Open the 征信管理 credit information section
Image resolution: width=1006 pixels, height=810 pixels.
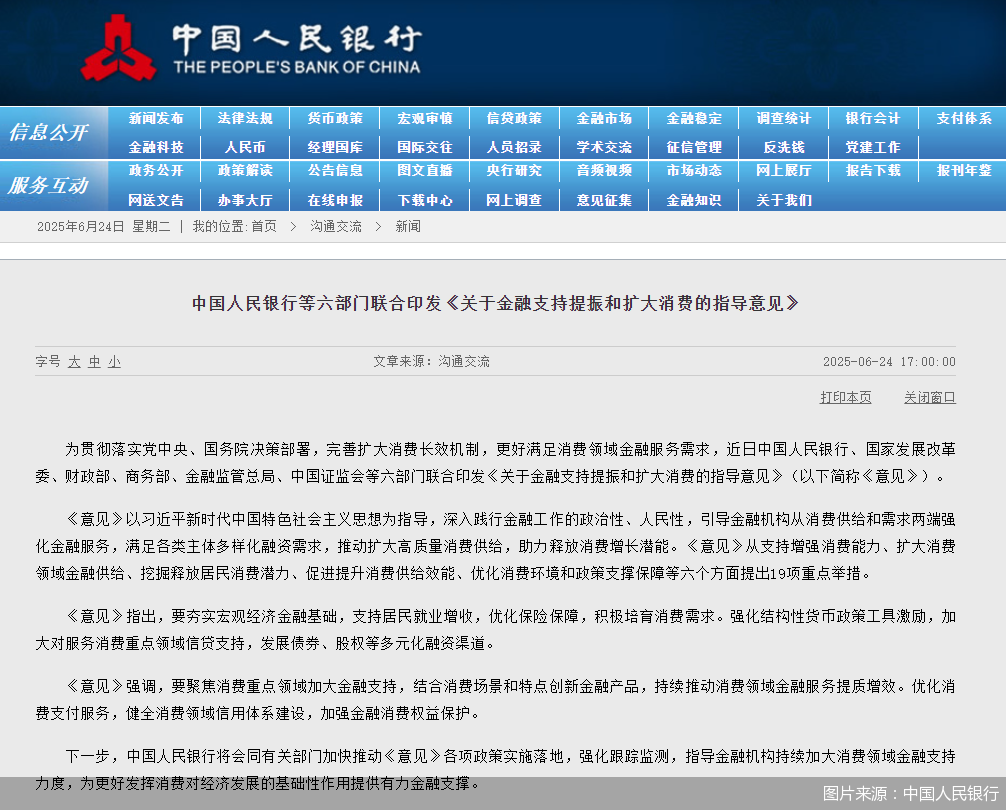click(693, 146)
